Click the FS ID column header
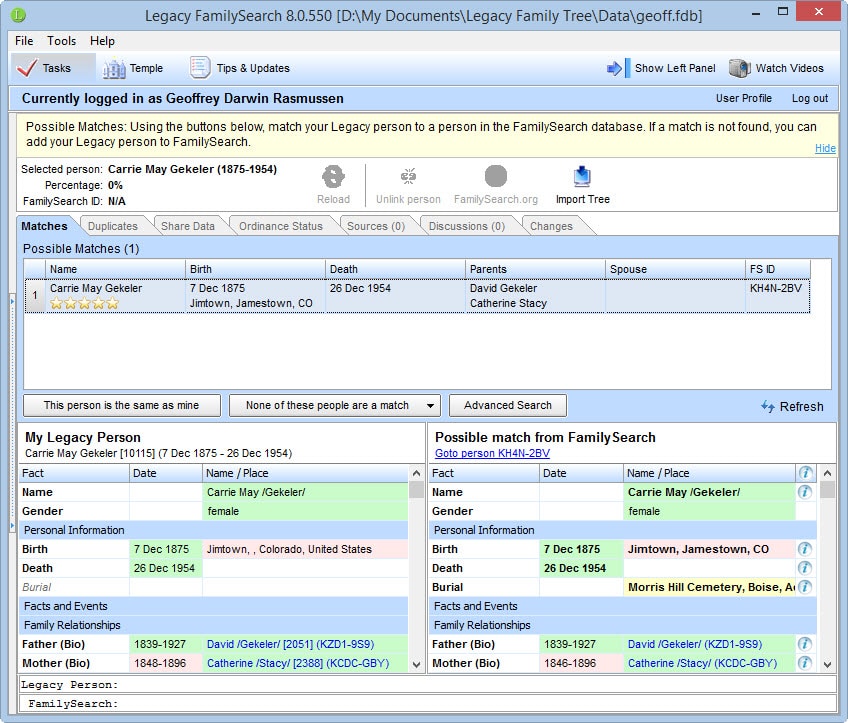Viewport: 848px width, 723px height. (x=778, y=269)
